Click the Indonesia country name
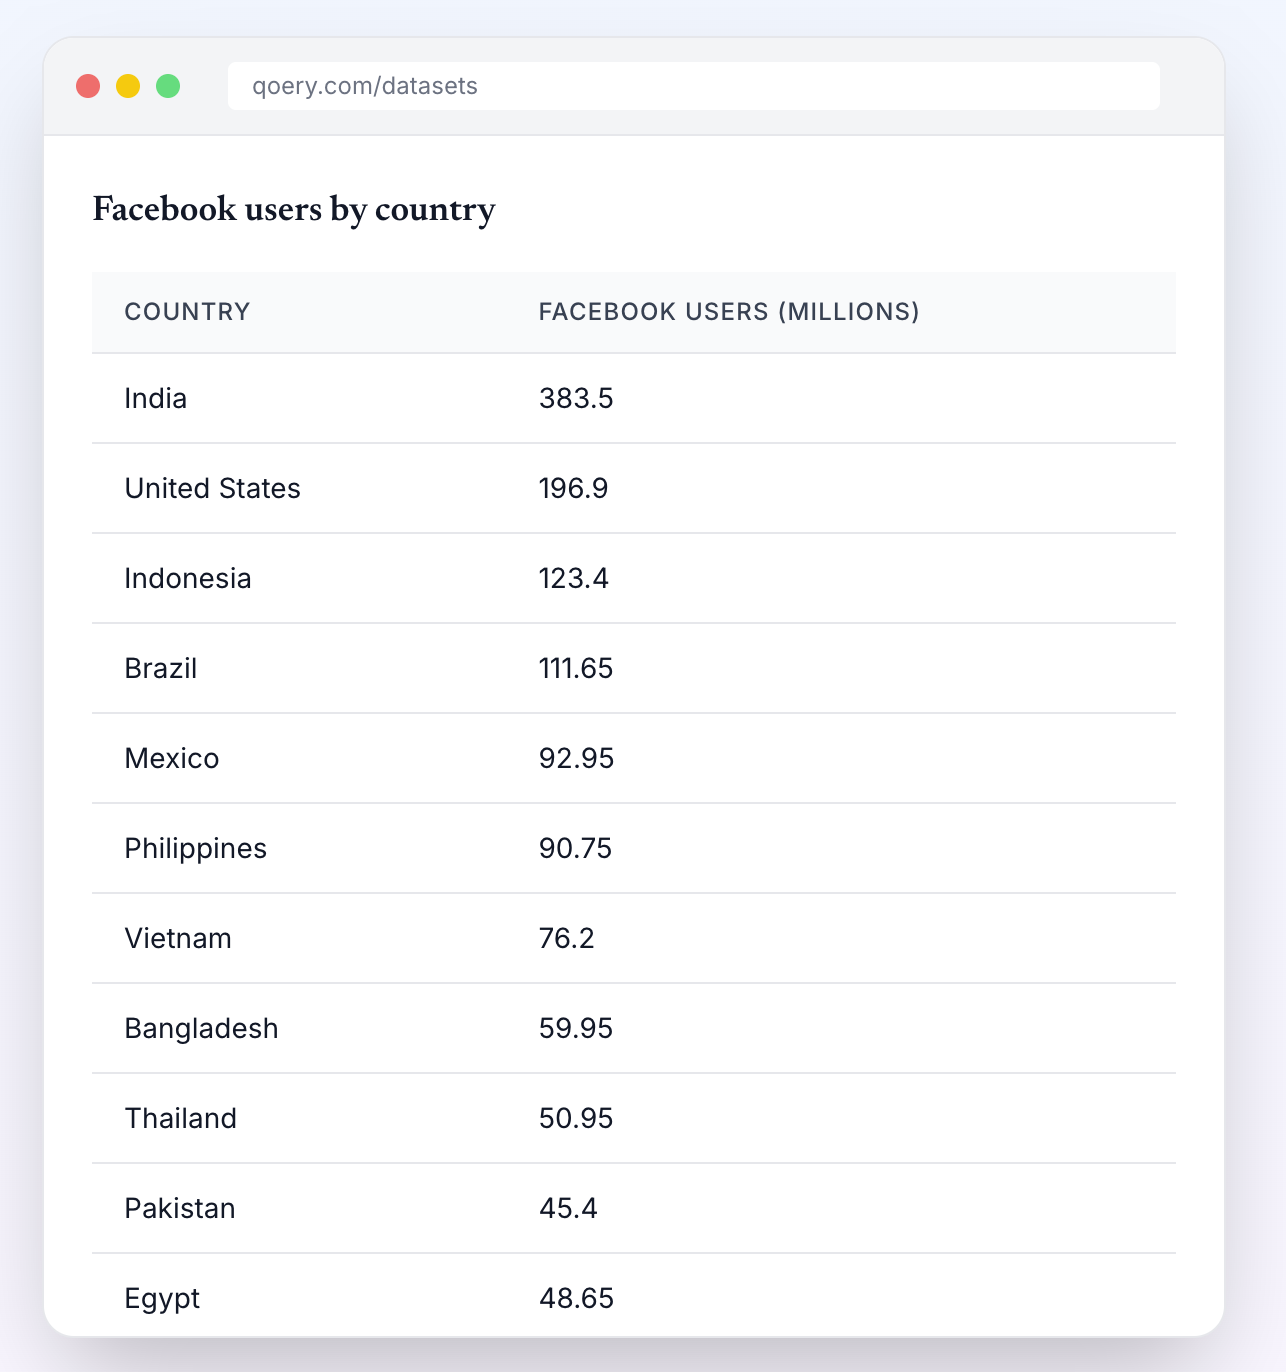This screenshot has width=1286, height=1372. [x=188, y=578]
